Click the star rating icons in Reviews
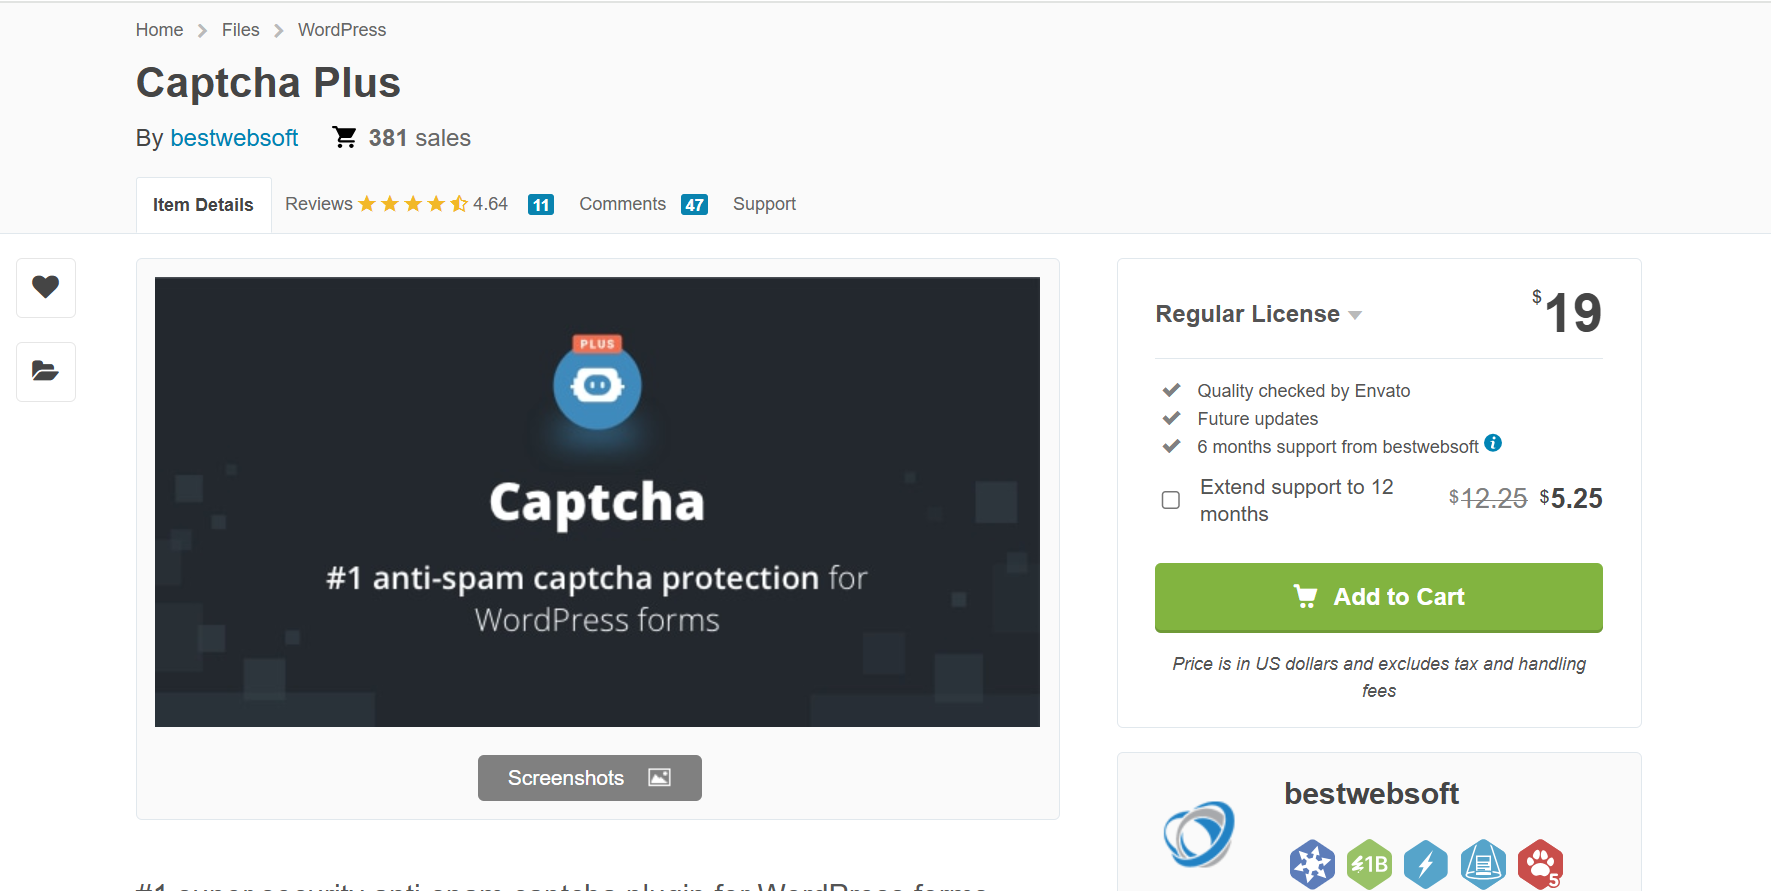This screenshot has height=891, width=1771. [413, 204]
